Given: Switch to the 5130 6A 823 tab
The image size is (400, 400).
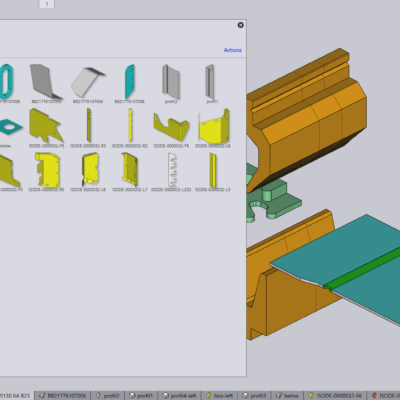Looking at the screenshot, I should click(x=16, y=396).
